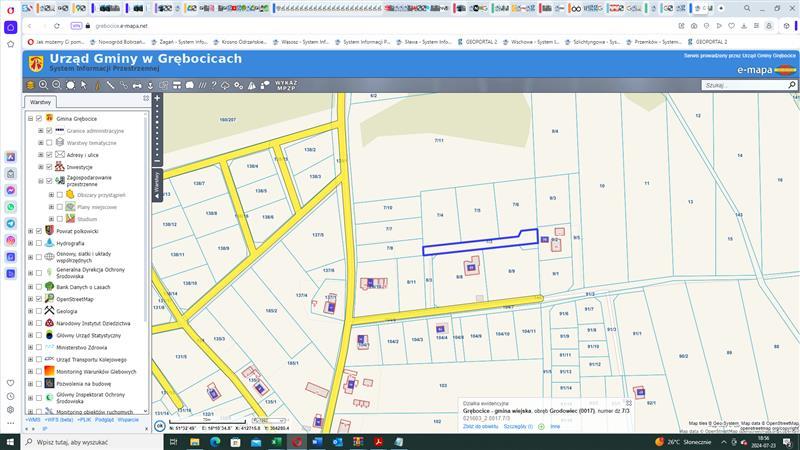Click the Zbliż do obiektu link
800x450 pixels.
click(x=480, y=427)
